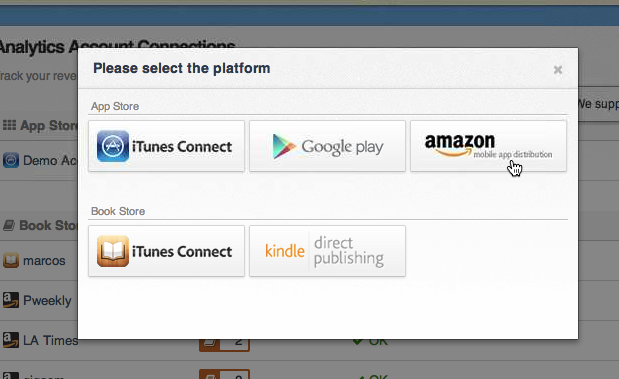Choose the Google Play platform

327,146
